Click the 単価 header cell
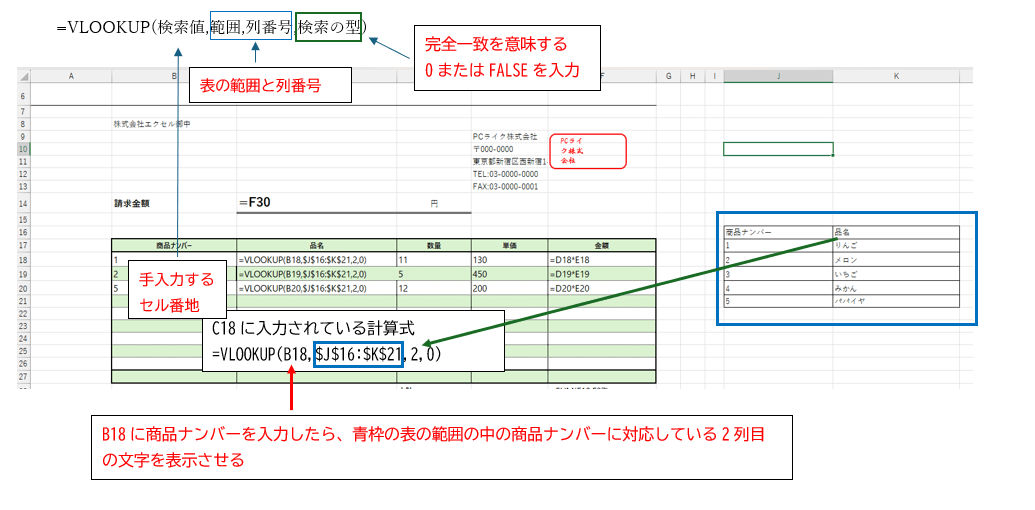 509,245
